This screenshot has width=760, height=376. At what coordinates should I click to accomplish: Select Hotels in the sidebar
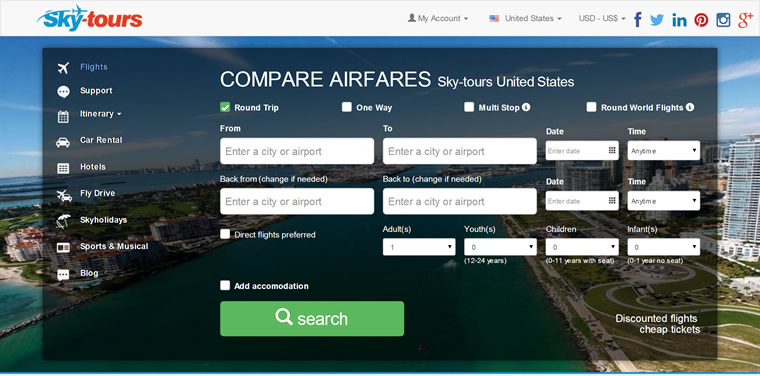(93, 167)
